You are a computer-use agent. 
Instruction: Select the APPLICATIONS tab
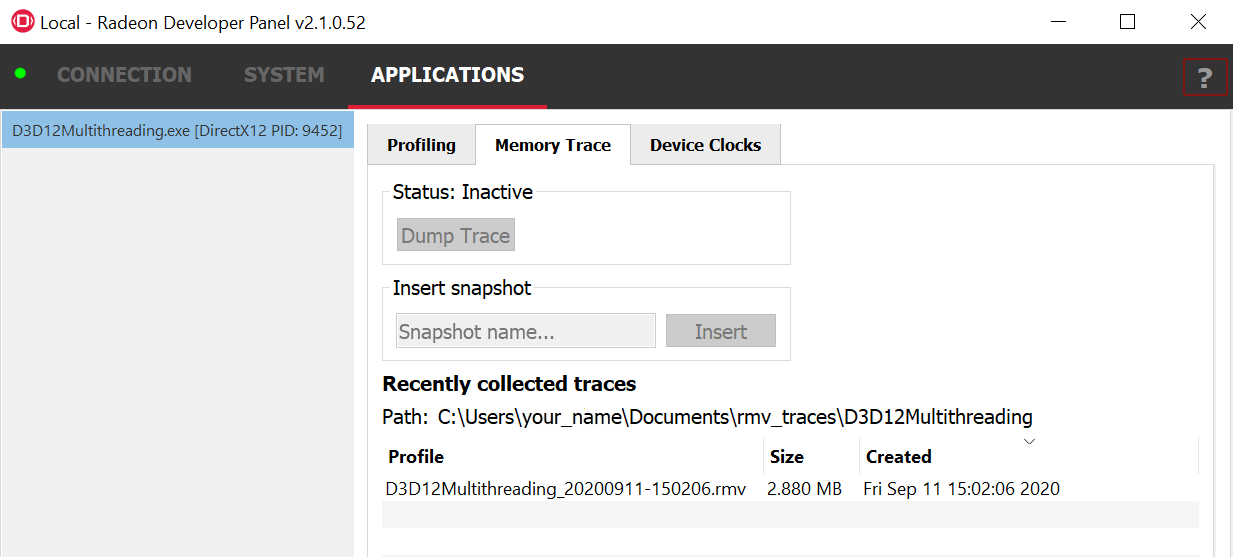click(447, 75)
